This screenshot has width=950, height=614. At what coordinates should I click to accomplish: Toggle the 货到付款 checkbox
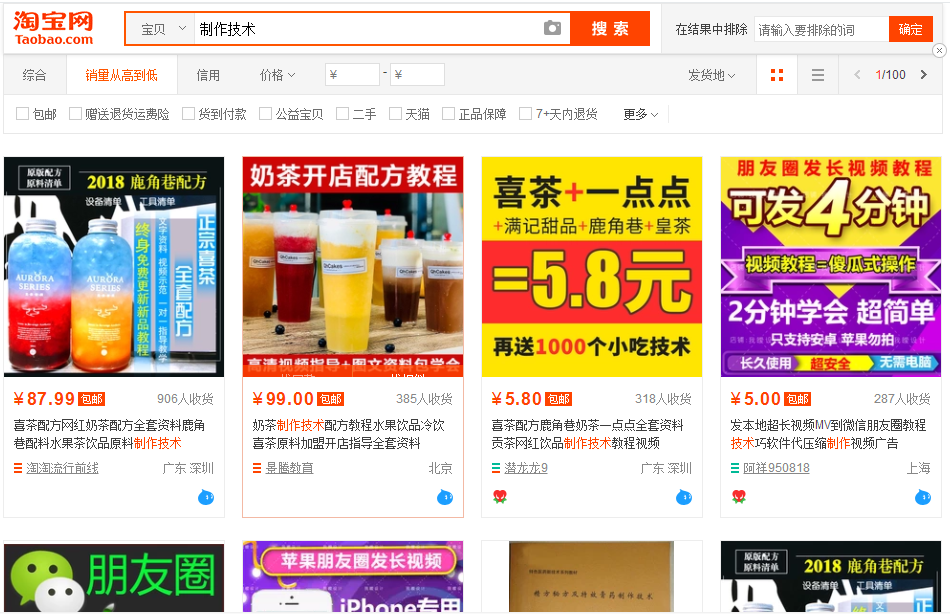188,113
